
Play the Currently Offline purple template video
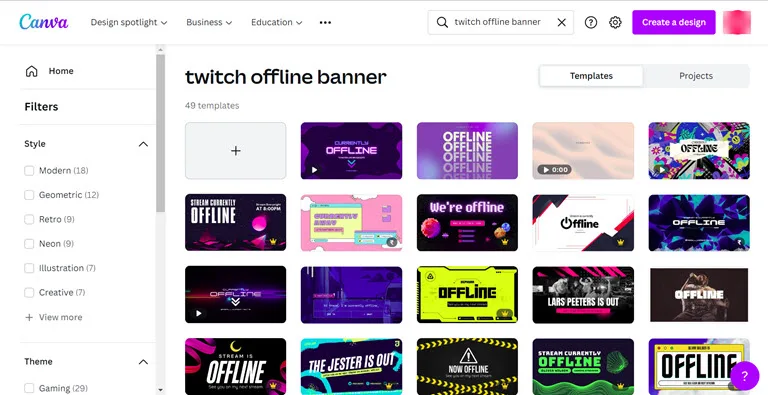(x=314, y=170)
